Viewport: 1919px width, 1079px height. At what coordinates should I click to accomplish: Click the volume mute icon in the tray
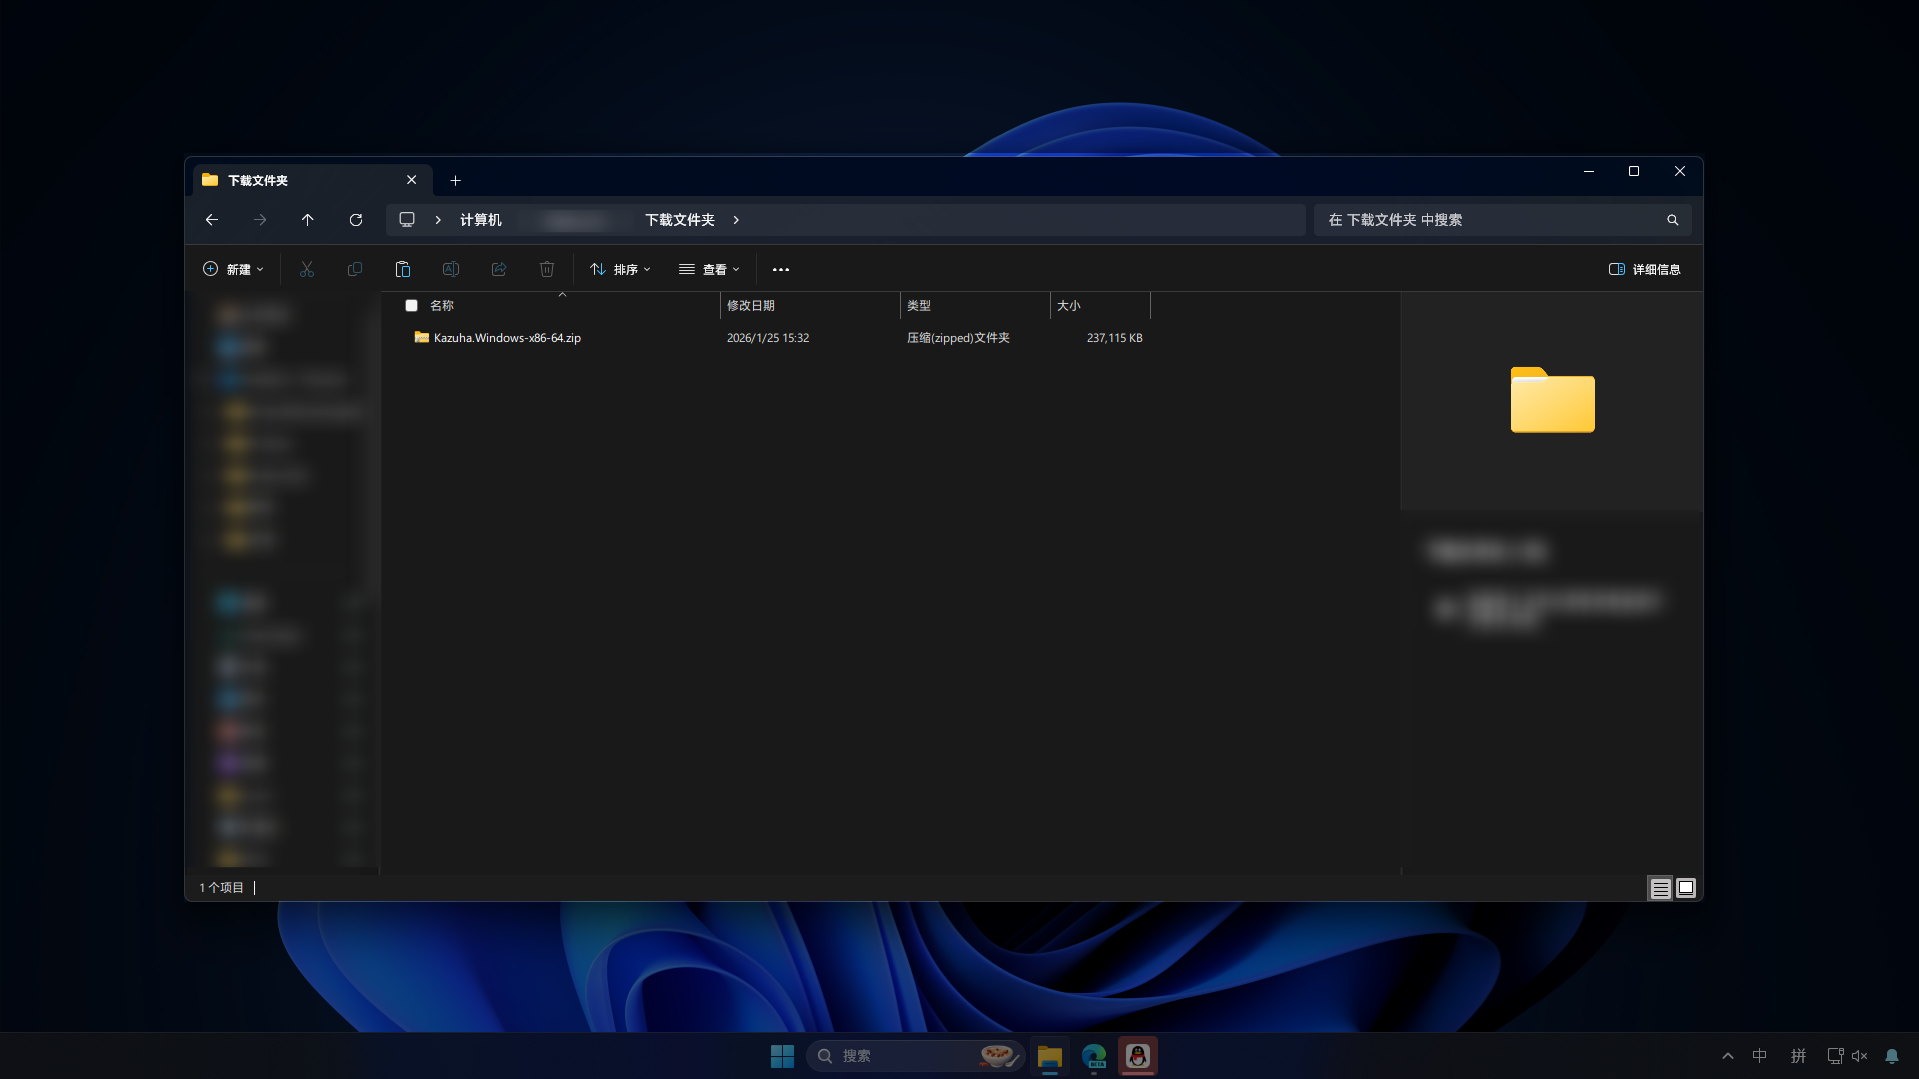[1860, 1056]
